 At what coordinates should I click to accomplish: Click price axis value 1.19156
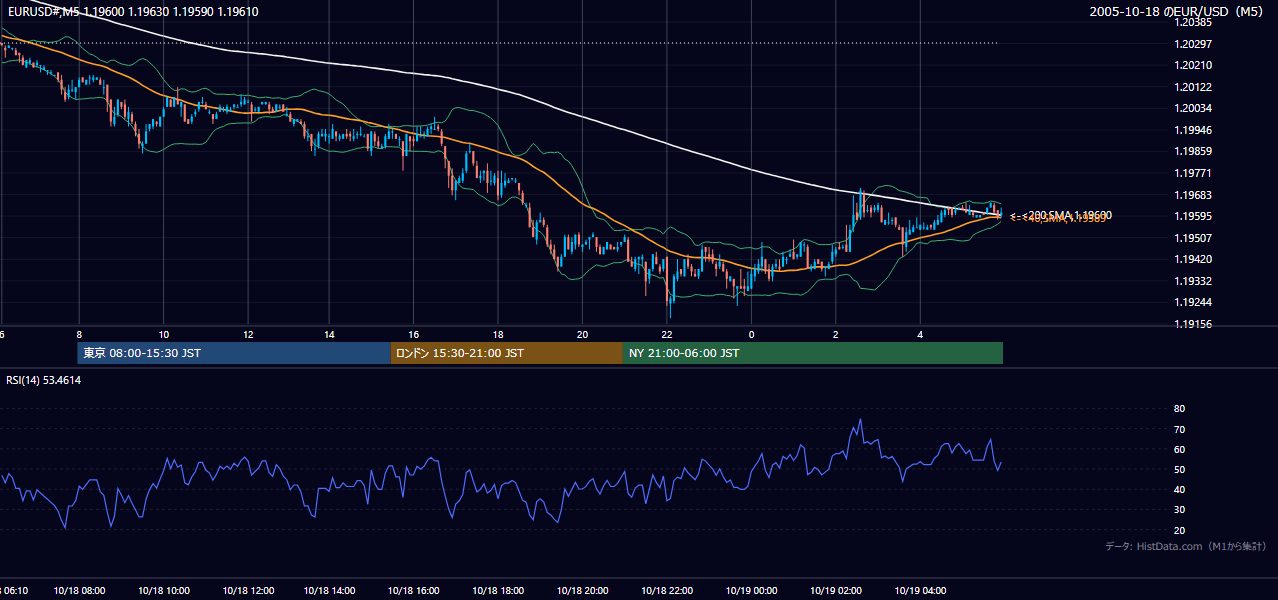(x=1193, y=324)
